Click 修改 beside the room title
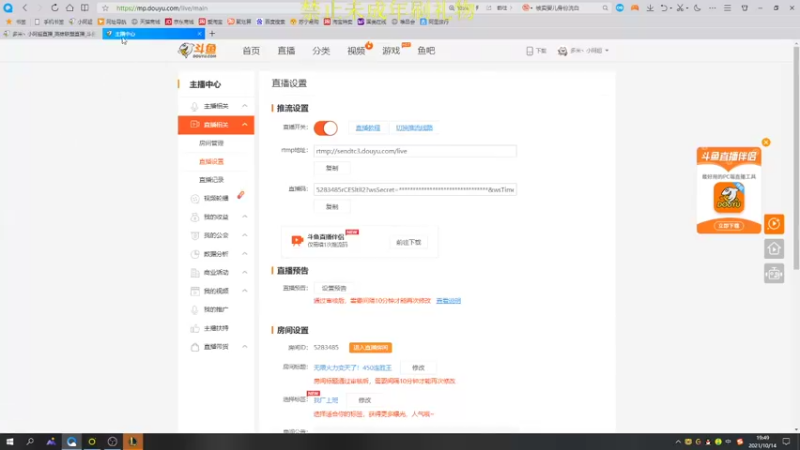 [x=418, y=368]
